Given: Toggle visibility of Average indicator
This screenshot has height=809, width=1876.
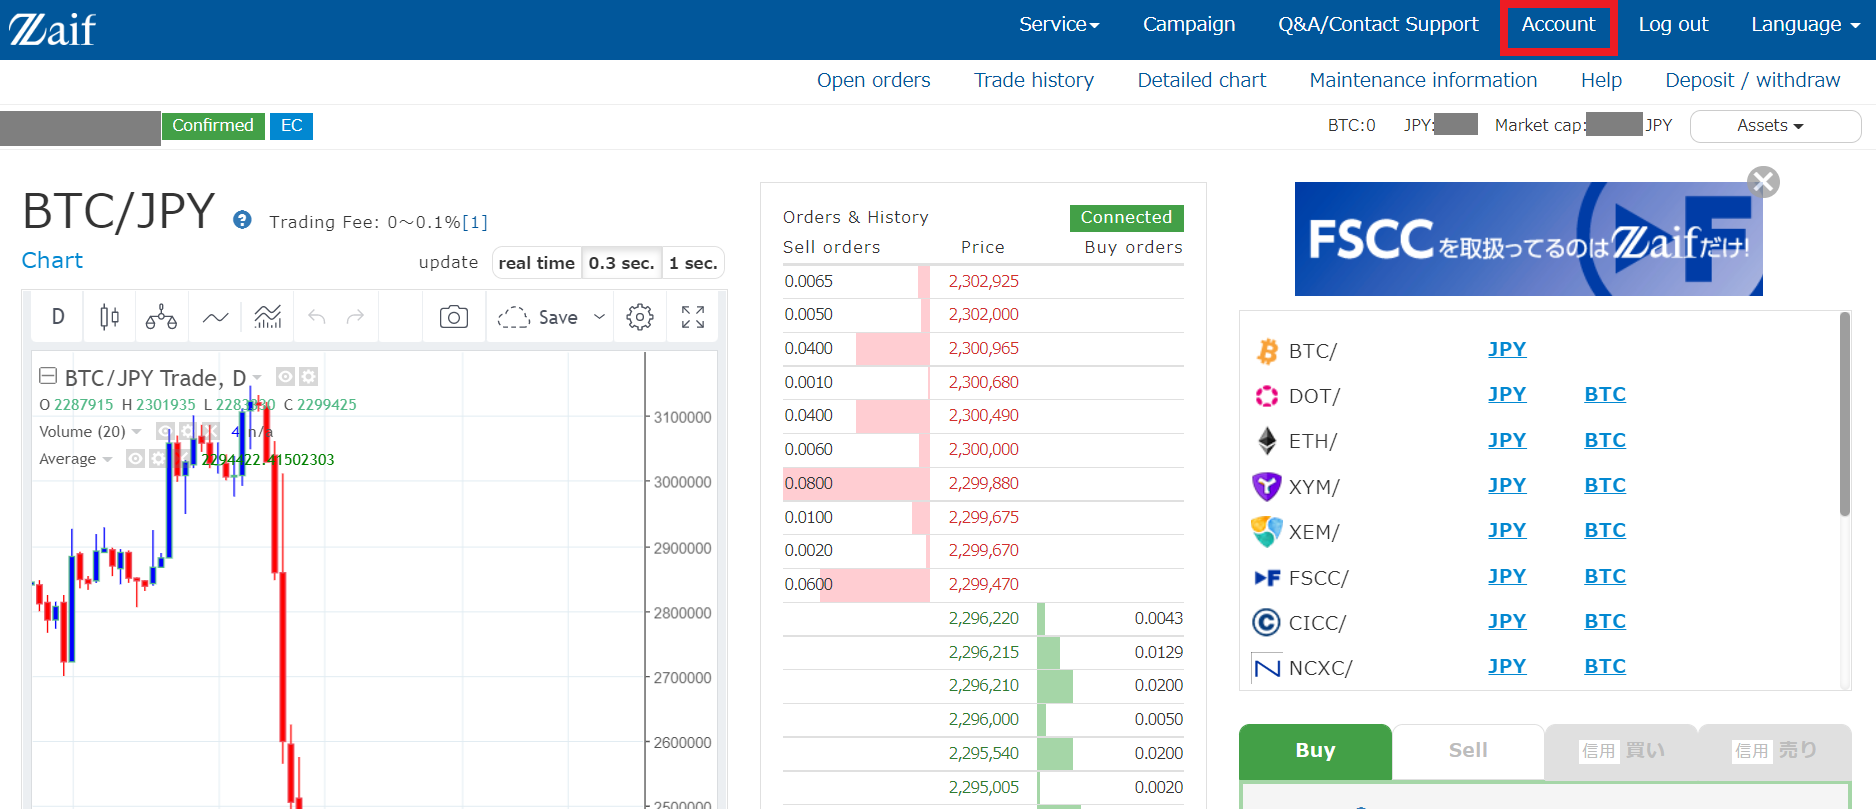Looking at the screenshot, I should [135, 458].
